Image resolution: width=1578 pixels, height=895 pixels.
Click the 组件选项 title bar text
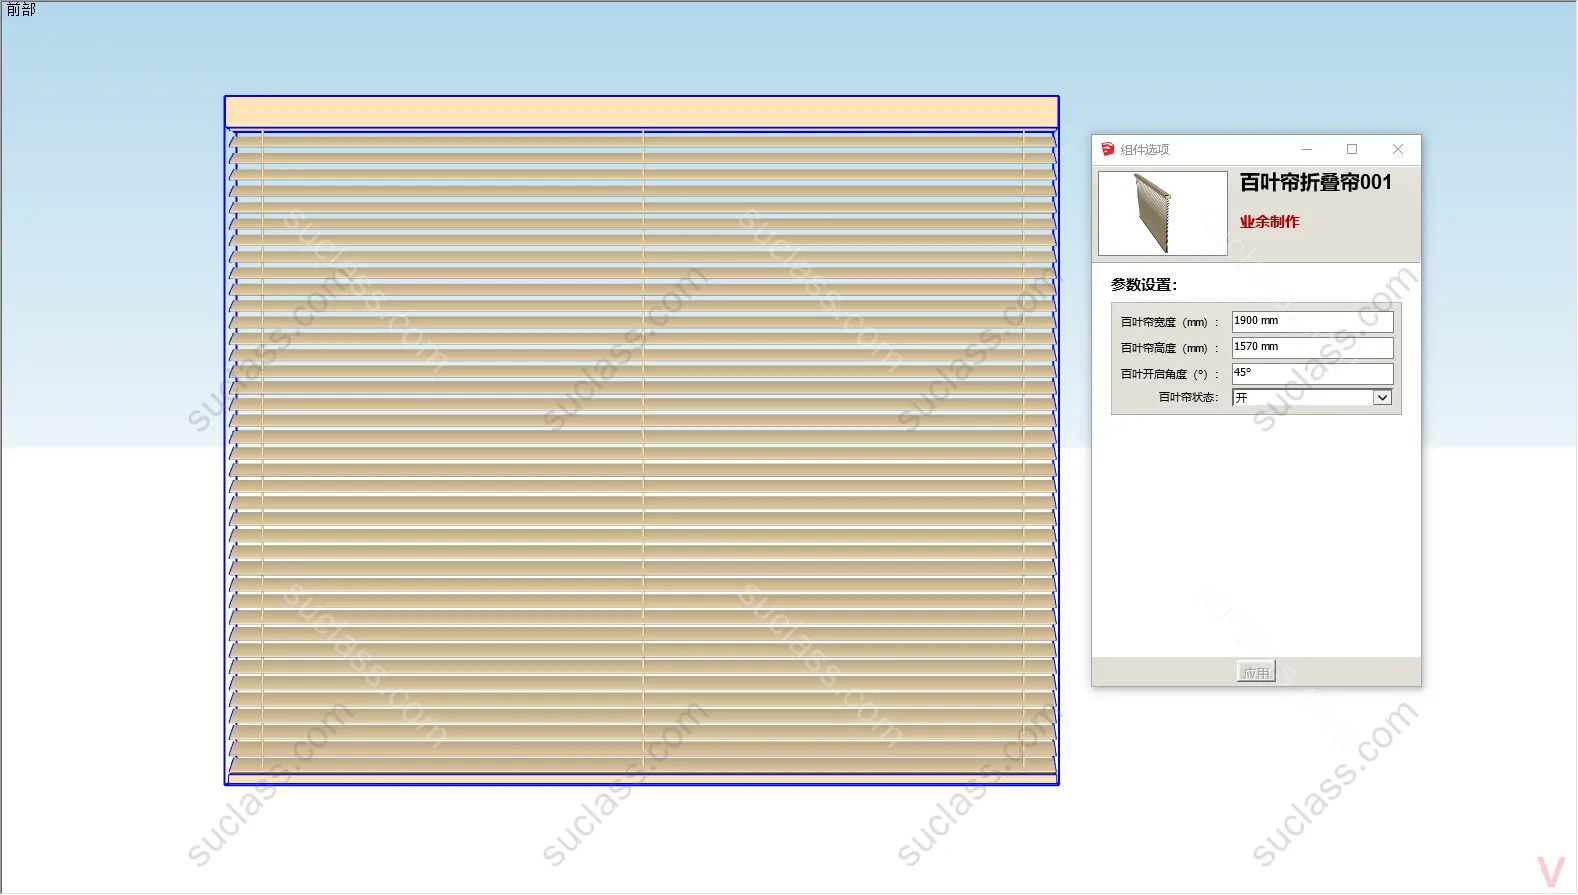pyautogui.click(x=1144, y=150)
